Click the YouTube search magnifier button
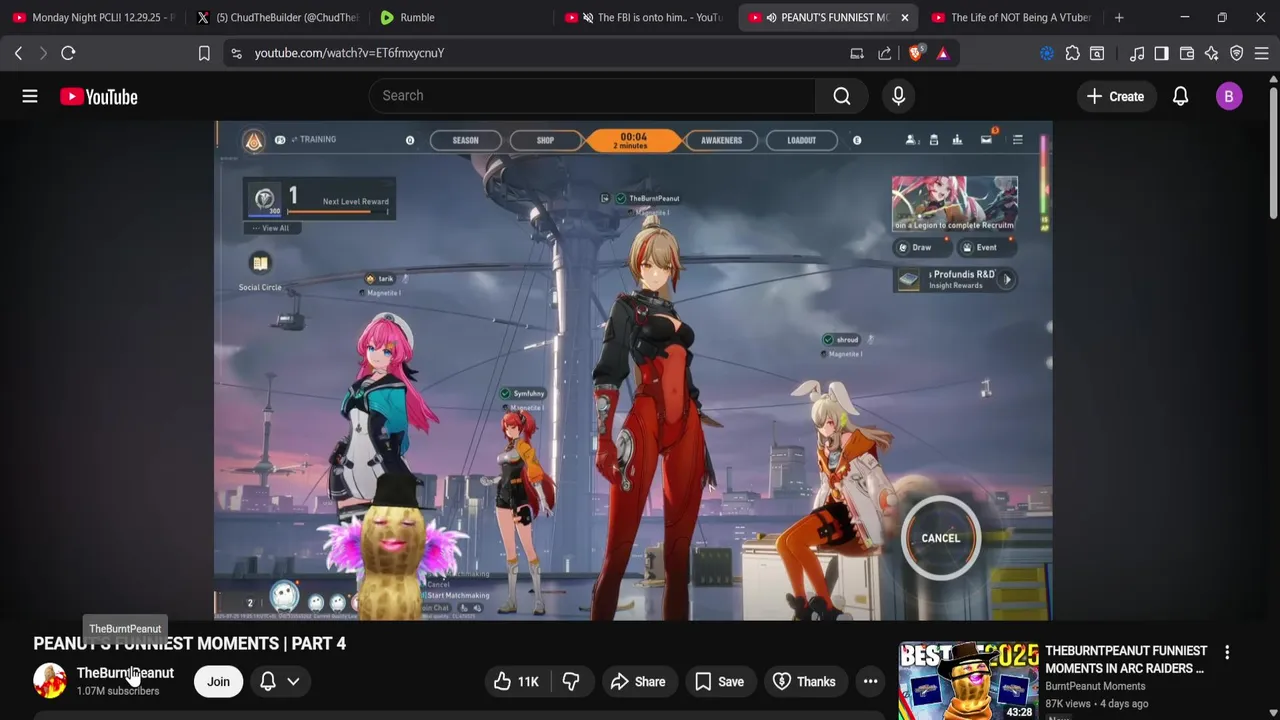The width and height of the screenshot is (1280, 720). pyautogui.click(x=842, y=96)
